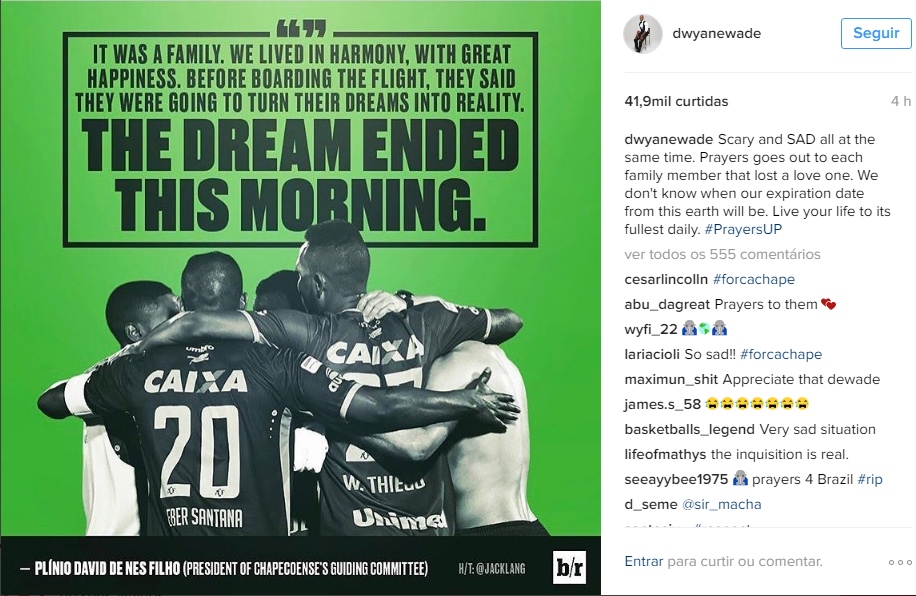This screenshot has height=596, width=916.
Task: Click the b/r Bleacher Report logo
Action: (569, 567)
